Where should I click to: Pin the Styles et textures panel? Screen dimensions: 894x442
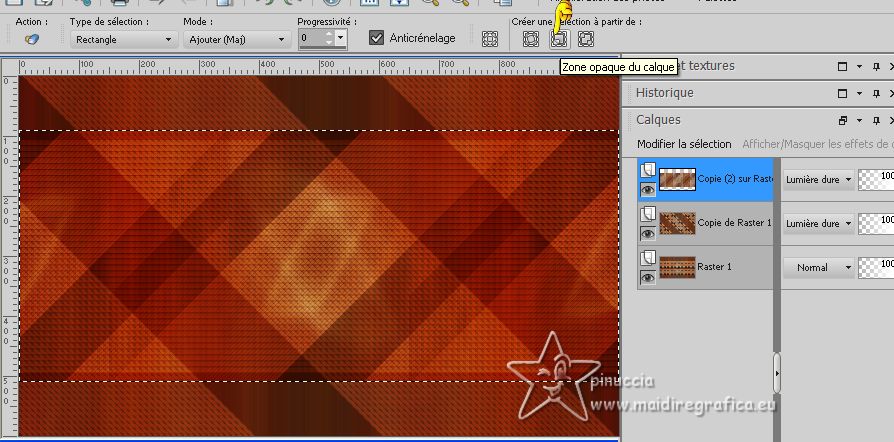click(876, 66)
